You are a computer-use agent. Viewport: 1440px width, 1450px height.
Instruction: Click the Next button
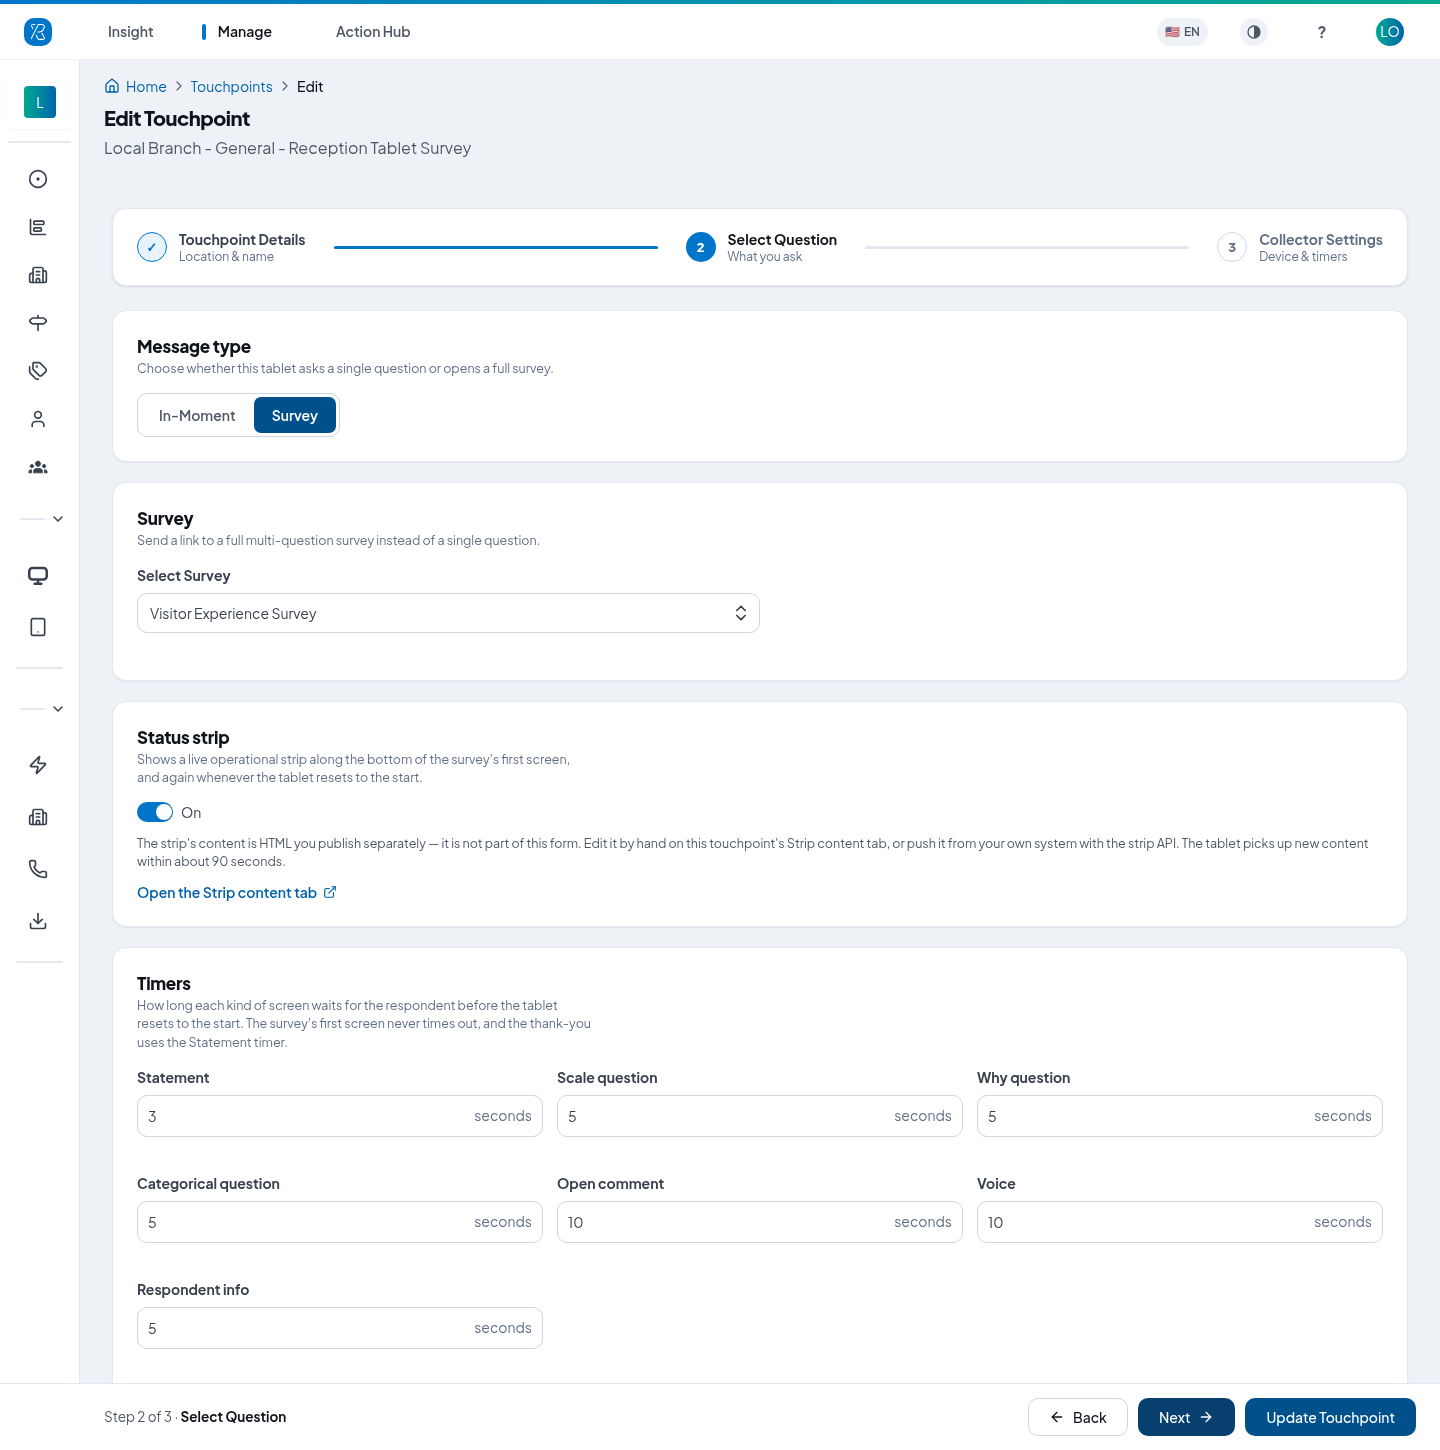point(1186,1417)
